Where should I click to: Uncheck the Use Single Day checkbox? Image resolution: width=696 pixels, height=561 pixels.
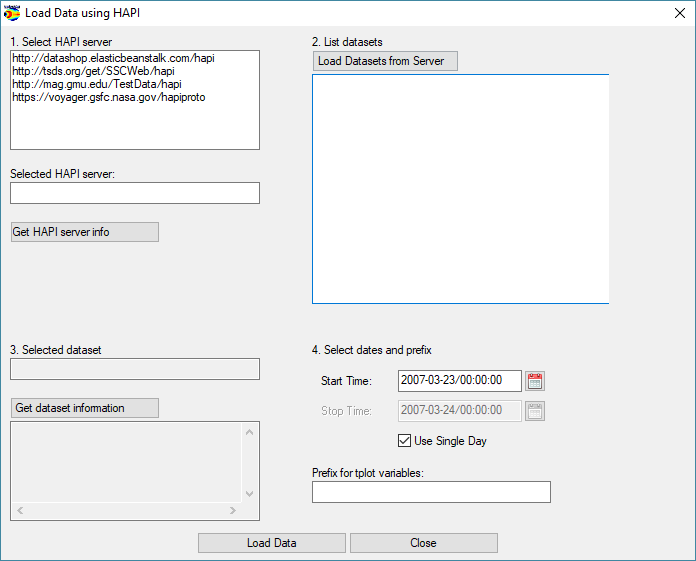404,441
